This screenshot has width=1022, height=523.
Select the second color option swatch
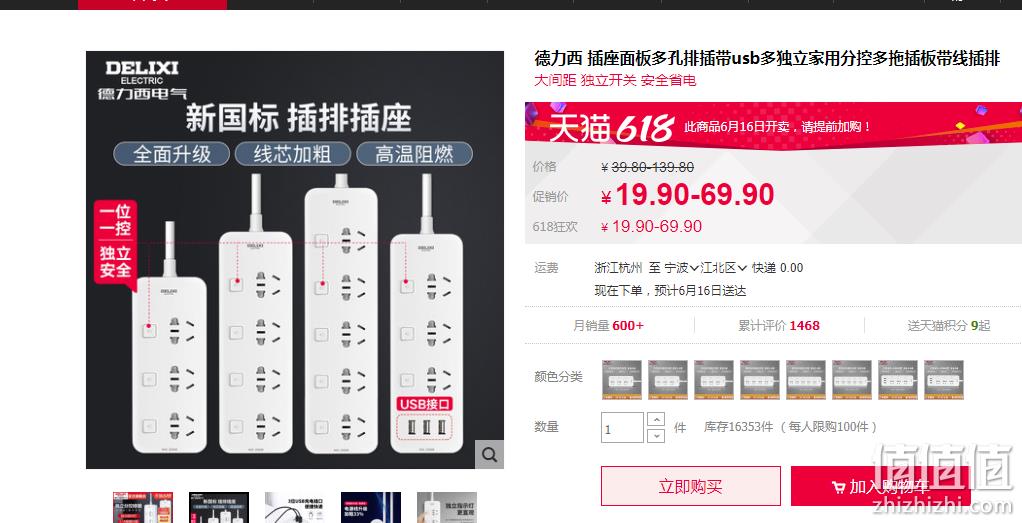pos(668,380)
